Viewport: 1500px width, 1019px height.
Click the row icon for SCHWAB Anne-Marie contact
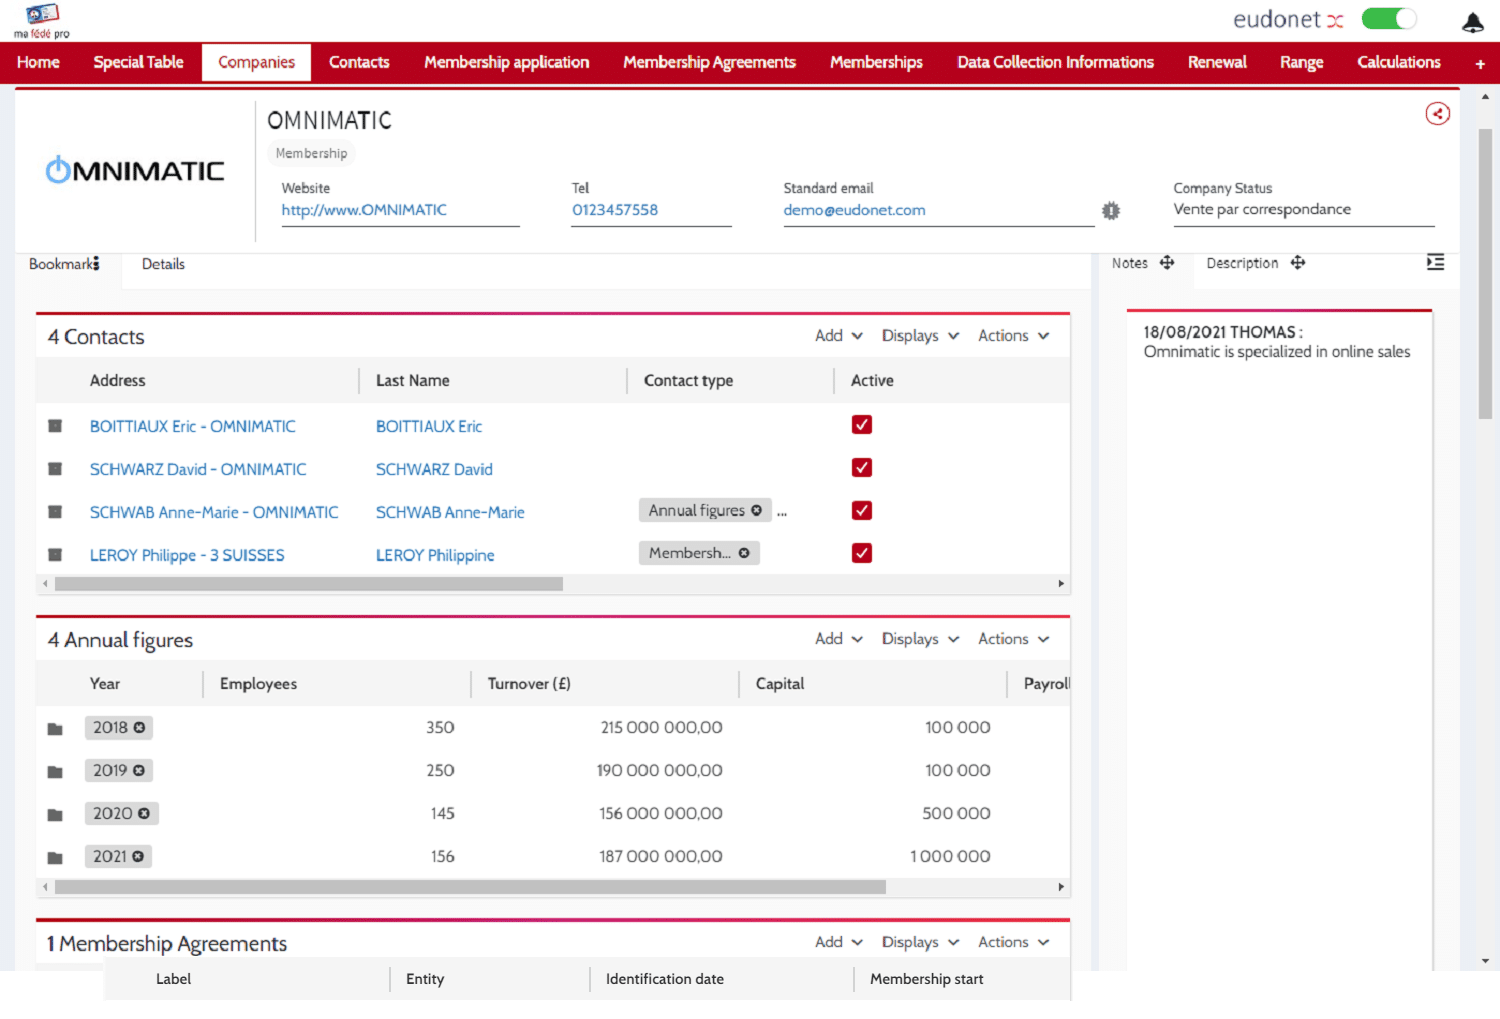pyautogui.click(x=55, y=512)
